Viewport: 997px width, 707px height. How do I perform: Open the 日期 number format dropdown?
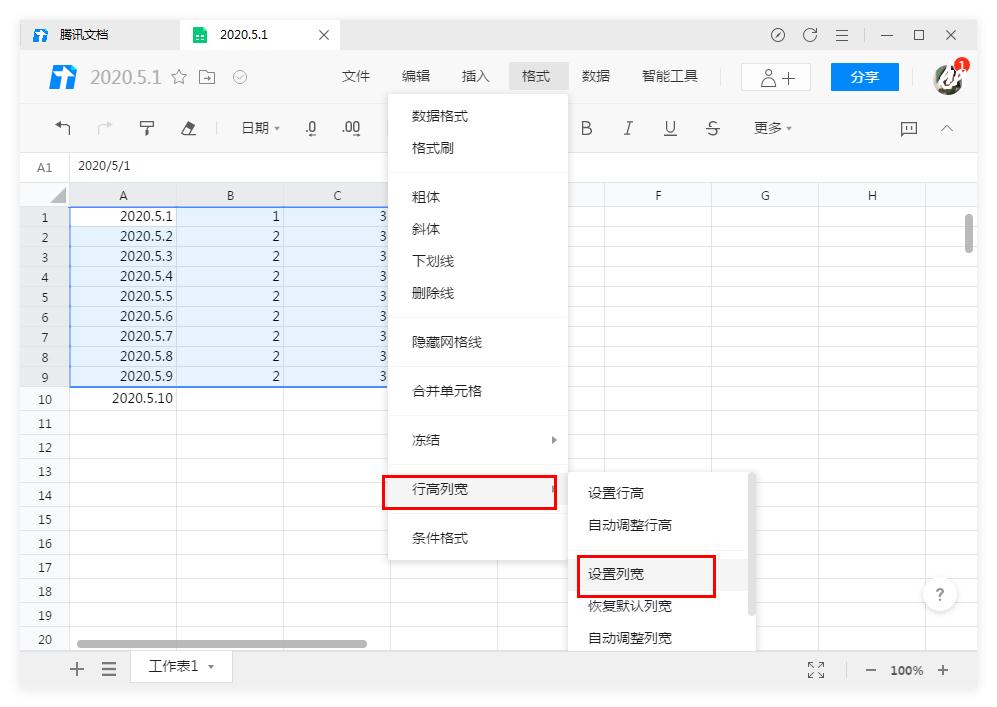point(258,128)
